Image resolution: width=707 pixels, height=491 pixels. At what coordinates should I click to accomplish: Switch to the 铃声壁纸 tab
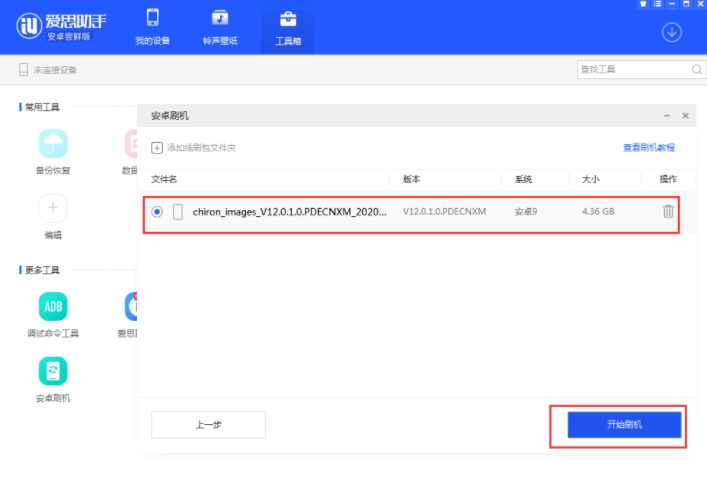point(220,28)
